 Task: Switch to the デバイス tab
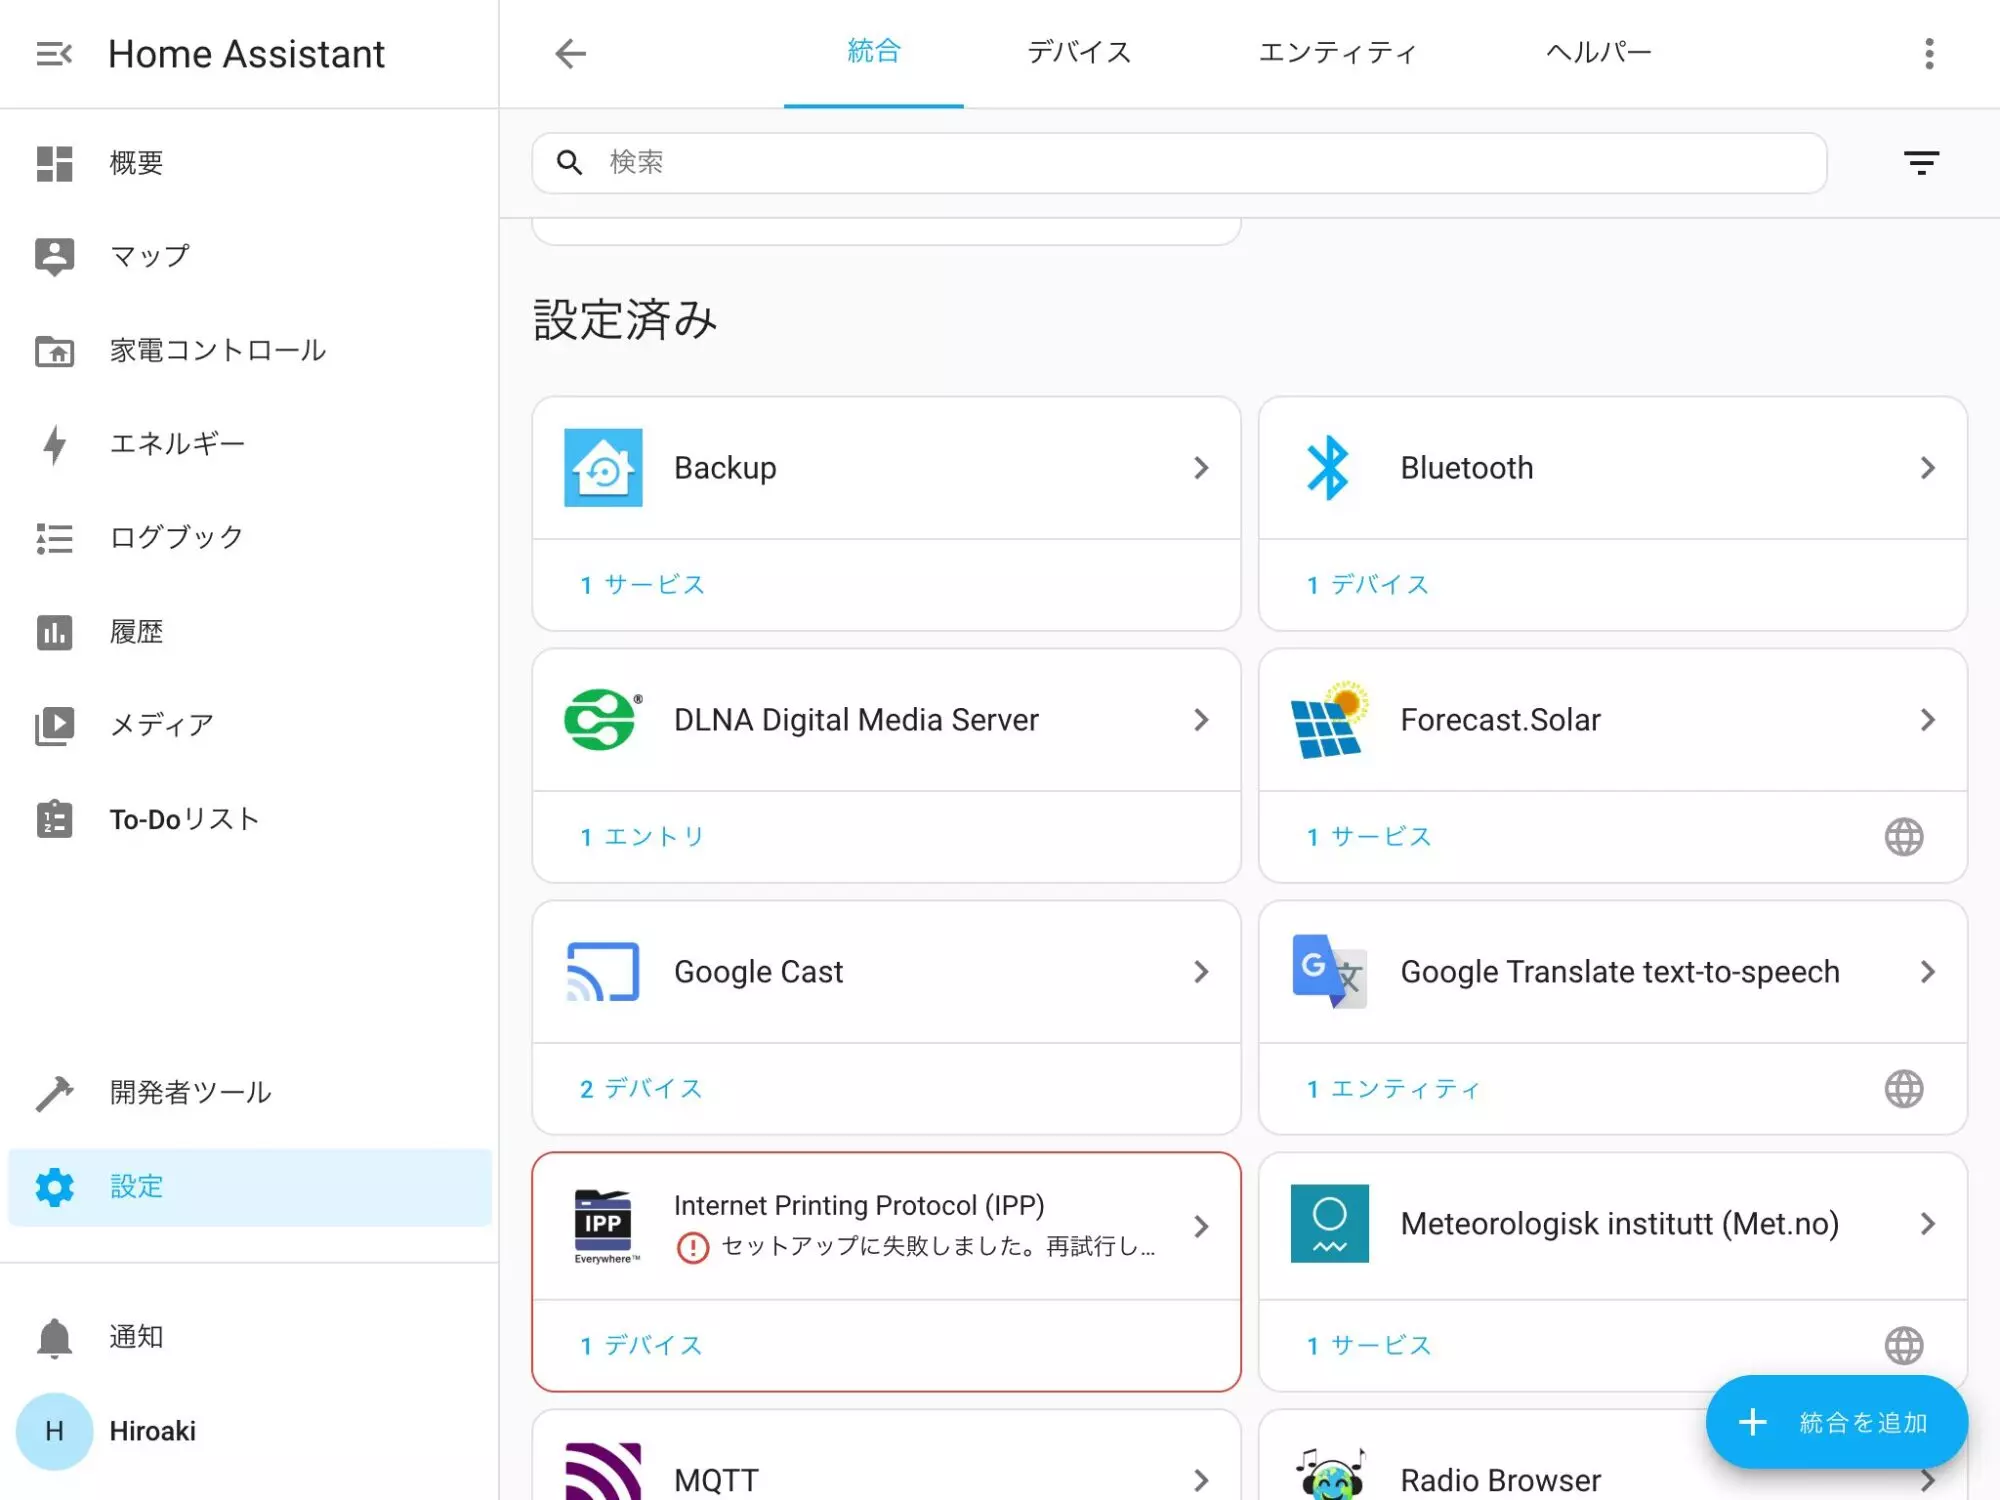1079,52
